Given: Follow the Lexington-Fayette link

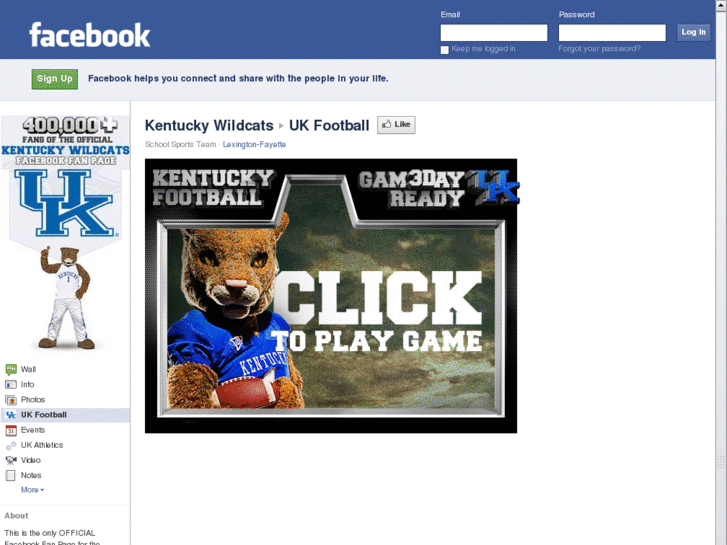Looking at the screenshot, I should pos(254,144).
